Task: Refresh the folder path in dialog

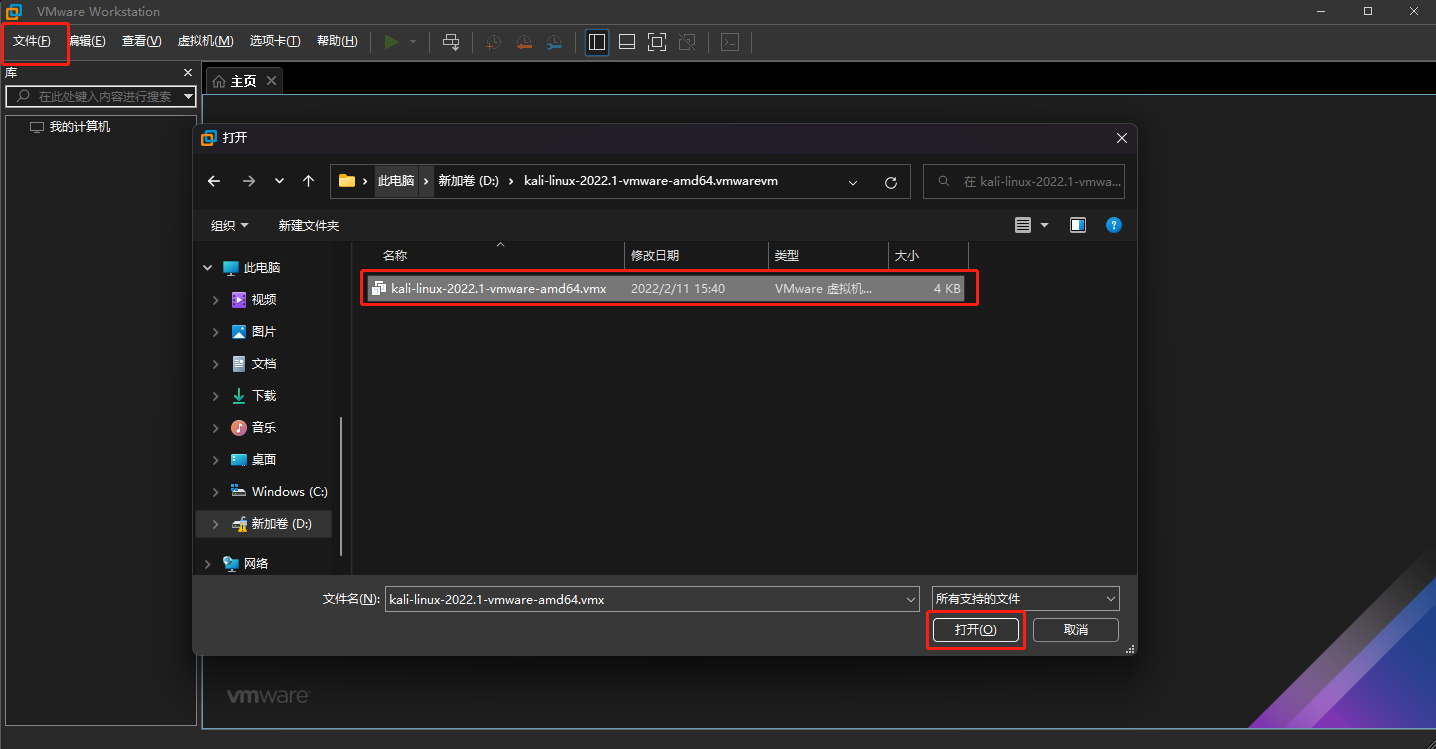Action: (891, 182)
